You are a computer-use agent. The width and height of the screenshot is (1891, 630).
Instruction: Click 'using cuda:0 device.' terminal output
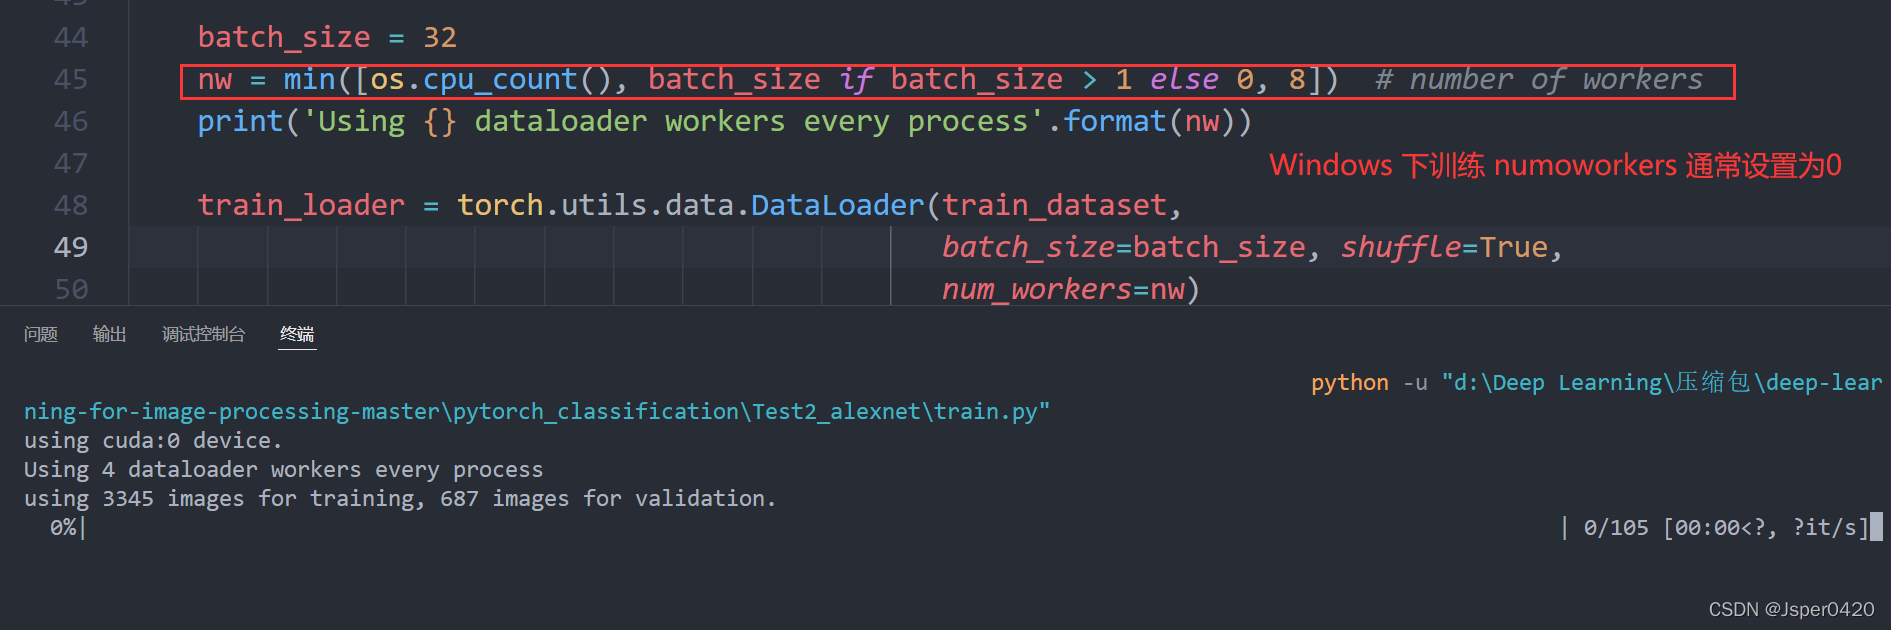click(153, 441)
